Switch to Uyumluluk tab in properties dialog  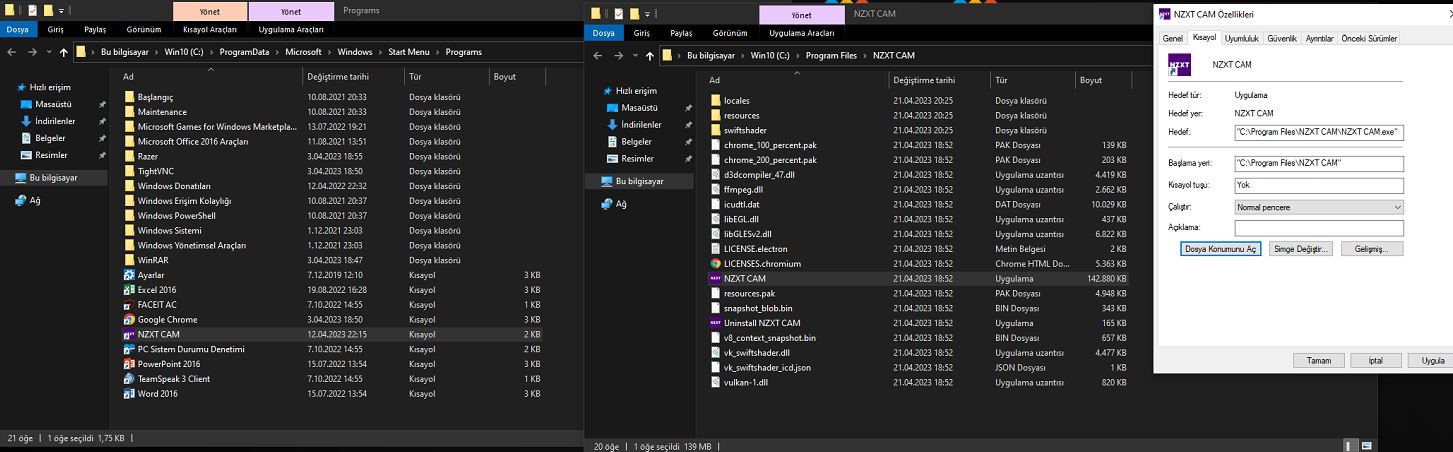click(1242, 38)
